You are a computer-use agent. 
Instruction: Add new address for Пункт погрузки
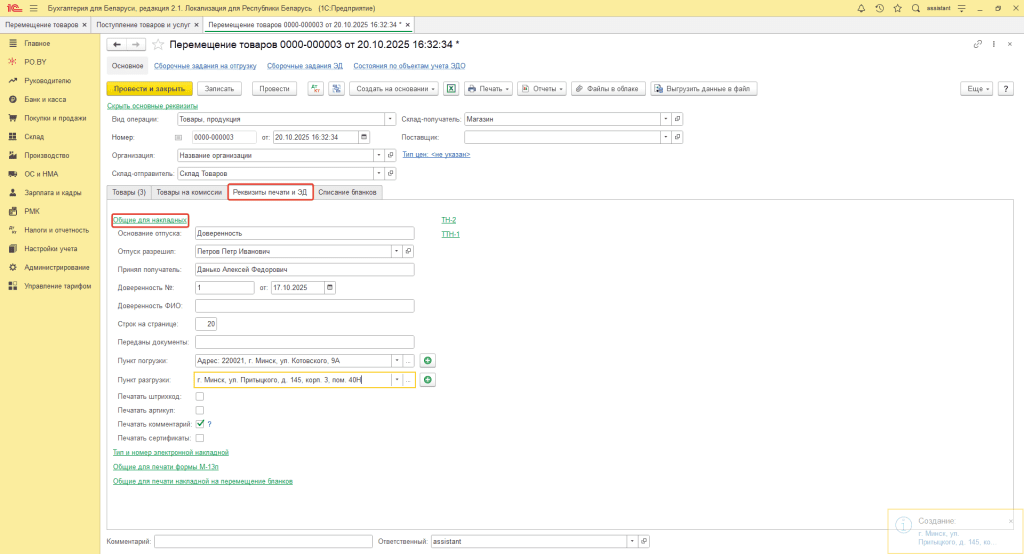[x=428, y=361]
